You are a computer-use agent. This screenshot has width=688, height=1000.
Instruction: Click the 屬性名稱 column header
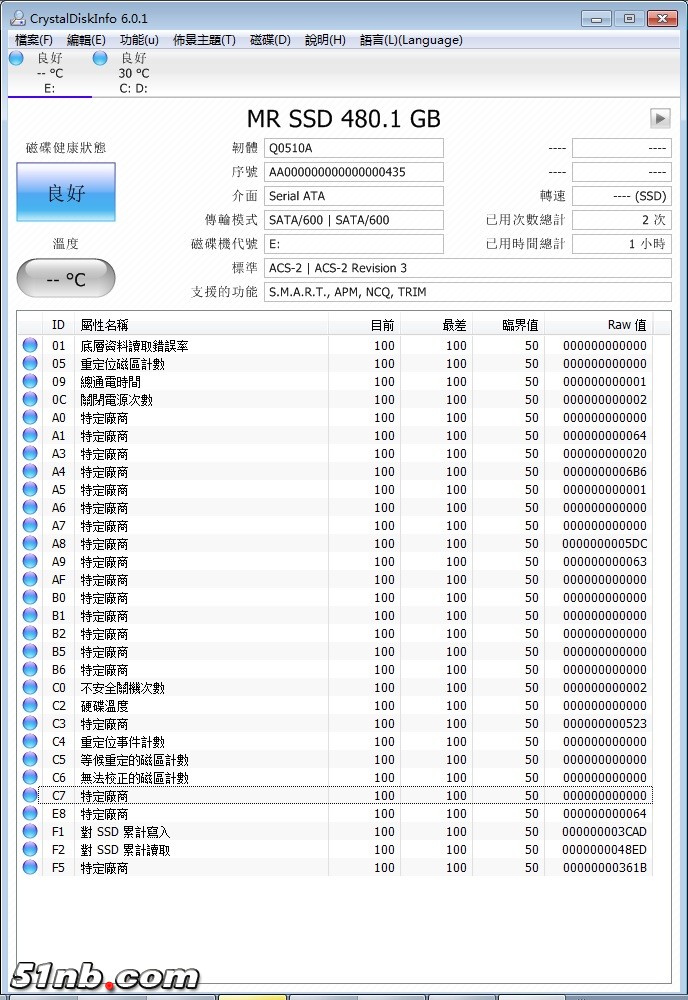click(201, 325)
